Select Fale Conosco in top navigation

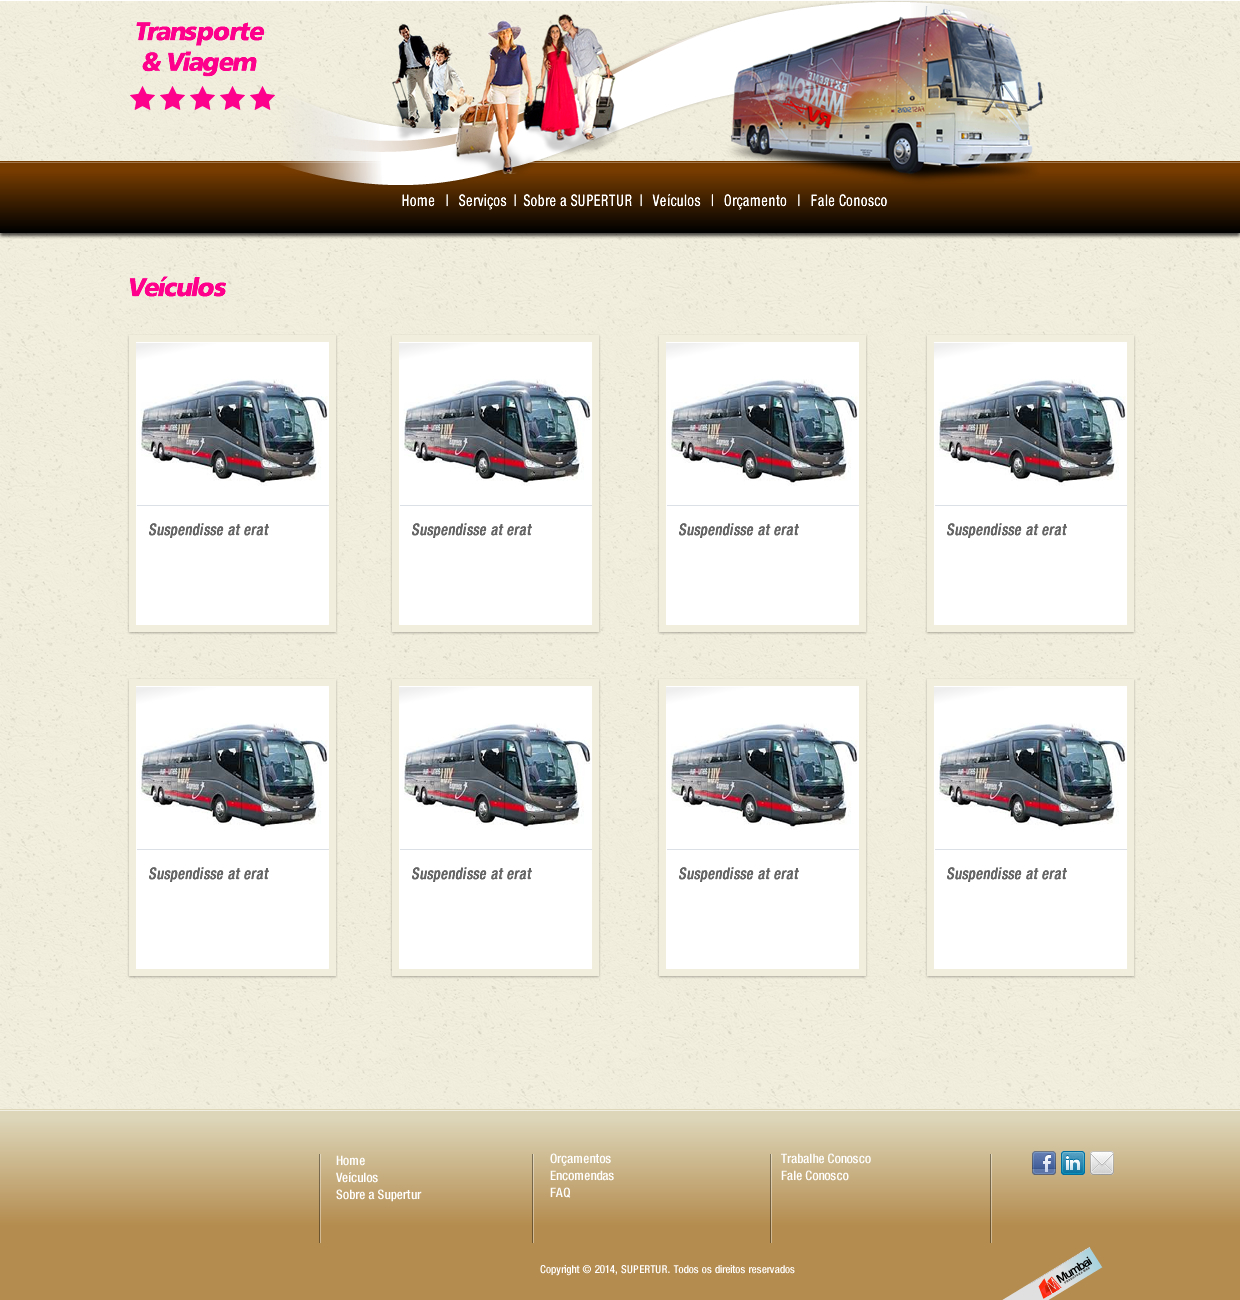pyautogui.click(x=848, y=201)
